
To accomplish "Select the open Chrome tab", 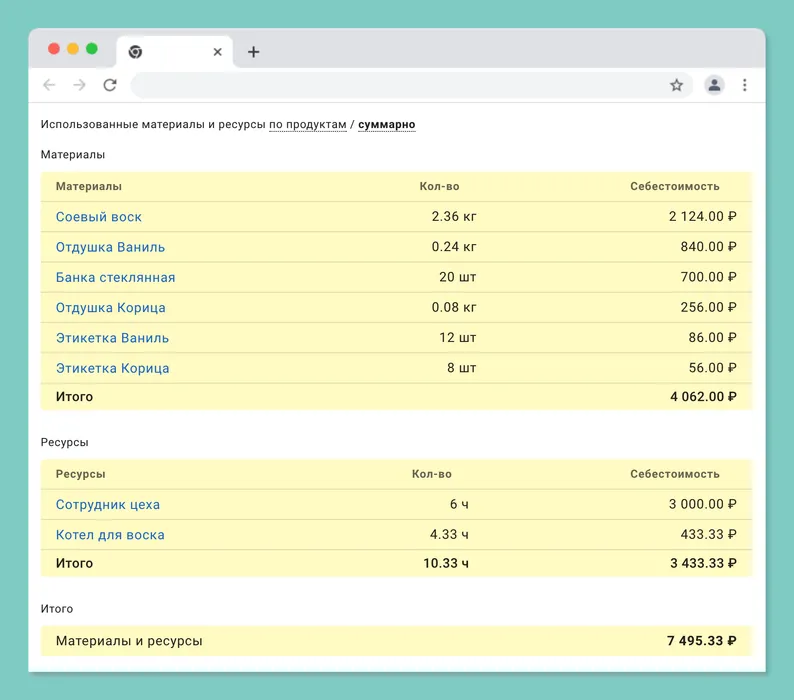I will 174,52.
